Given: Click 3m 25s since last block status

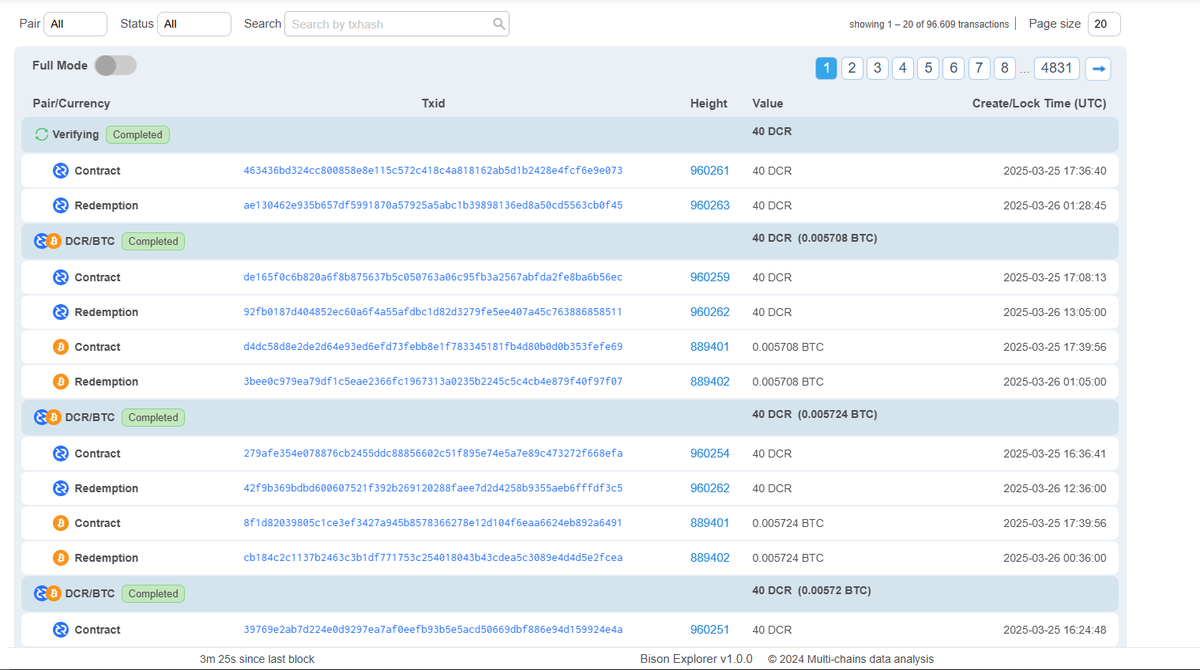Looking at the screenshot, I should coord(257,659).
